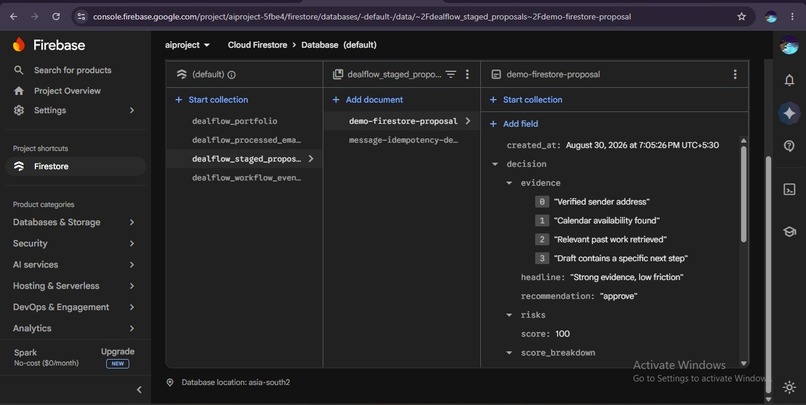Image resolution: width=806 pixels, height=405 pixels.
Task: Collapse the decision field triangle
Action: coord(495,164)
